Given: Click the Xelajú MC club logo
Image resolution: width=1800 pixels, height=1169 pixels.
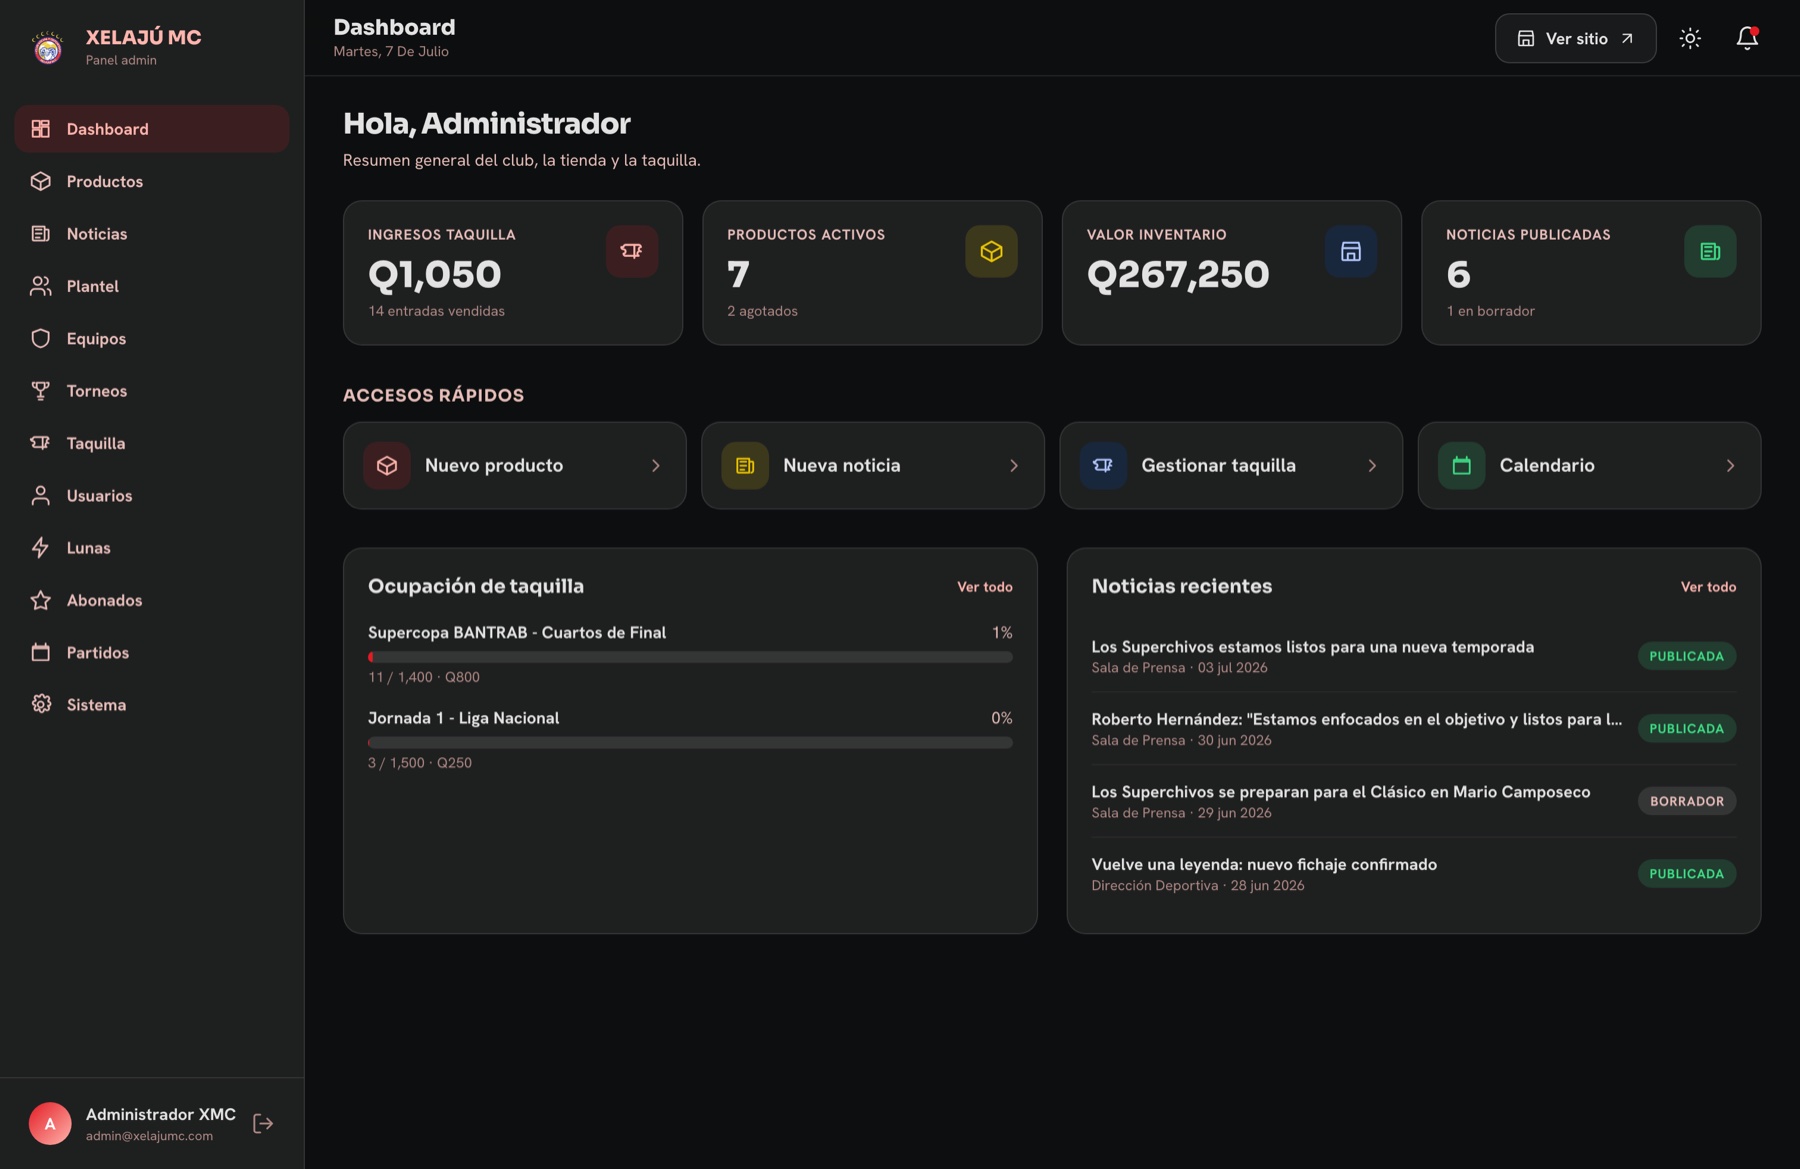Looking at the screenshot, I should [48, 47].
